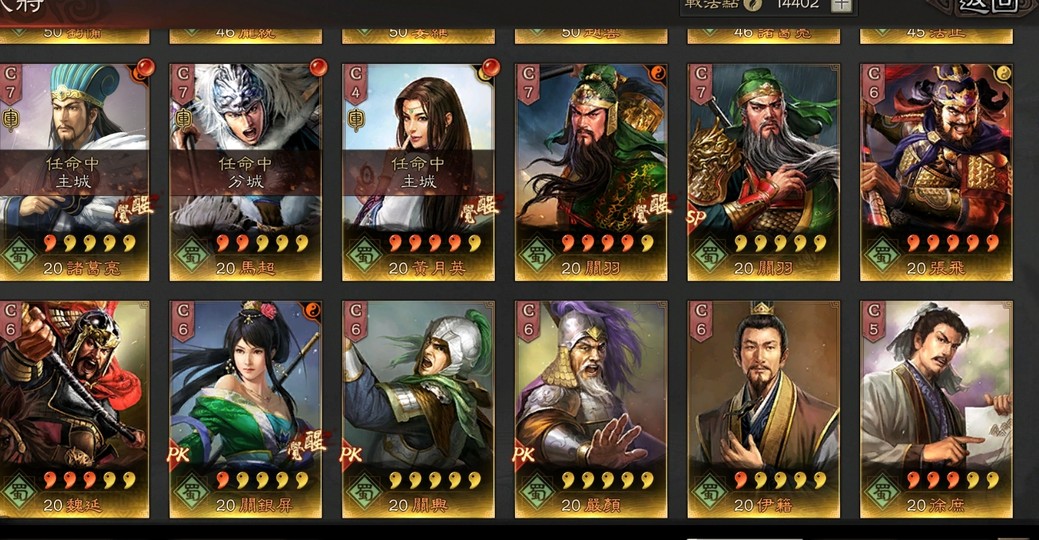Select the 張飛 general card

tap(936, 172)
